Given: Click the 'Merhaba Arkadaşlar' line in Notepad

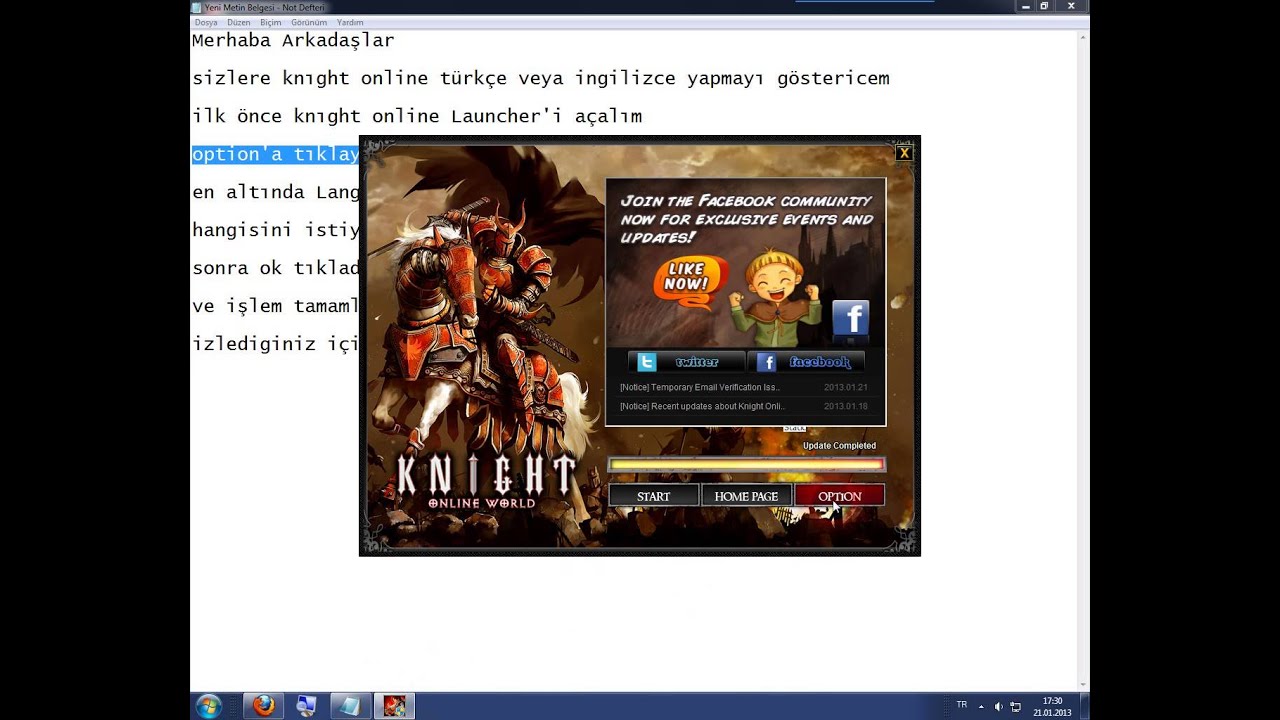Looking at the screenshot, I should (x=293, y=41).
